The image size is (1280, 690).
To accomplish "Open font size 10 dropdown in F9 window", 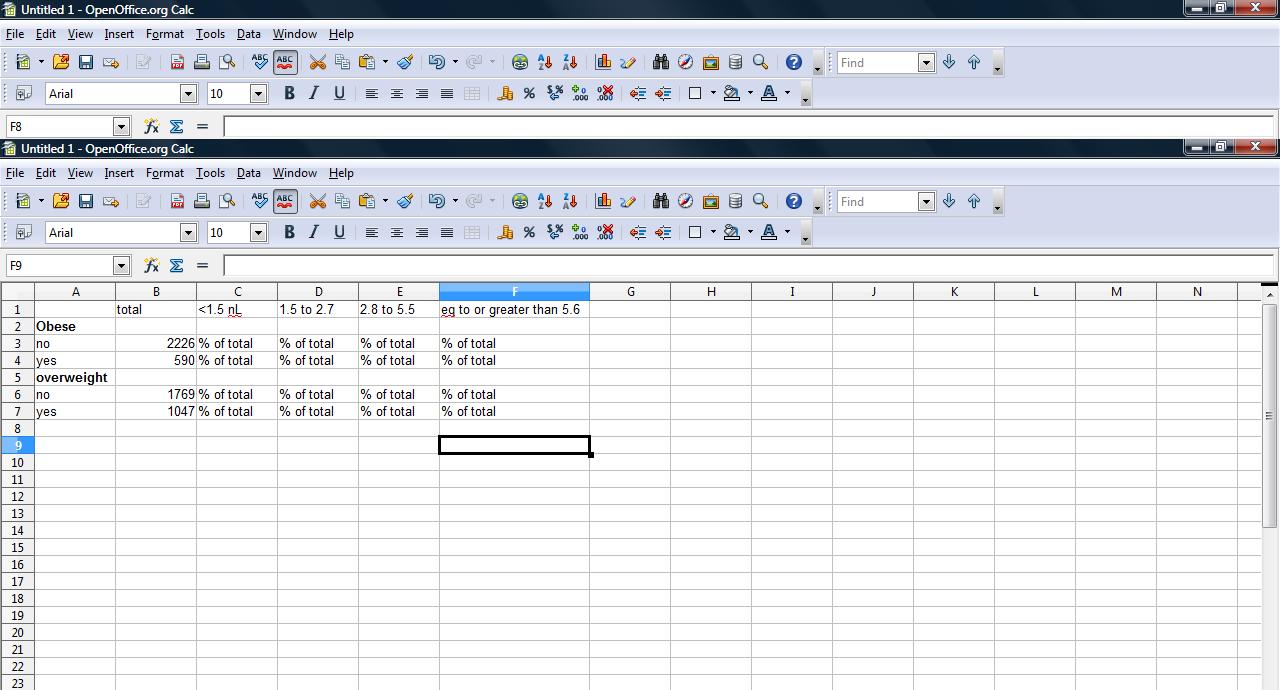I will pos(257,232).
